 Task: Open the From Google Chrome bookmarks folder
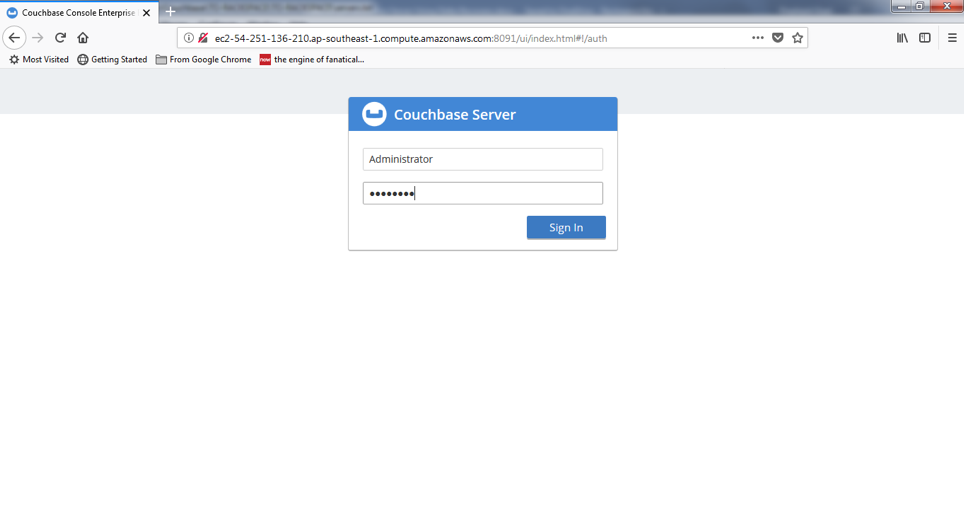click(203, 60)
